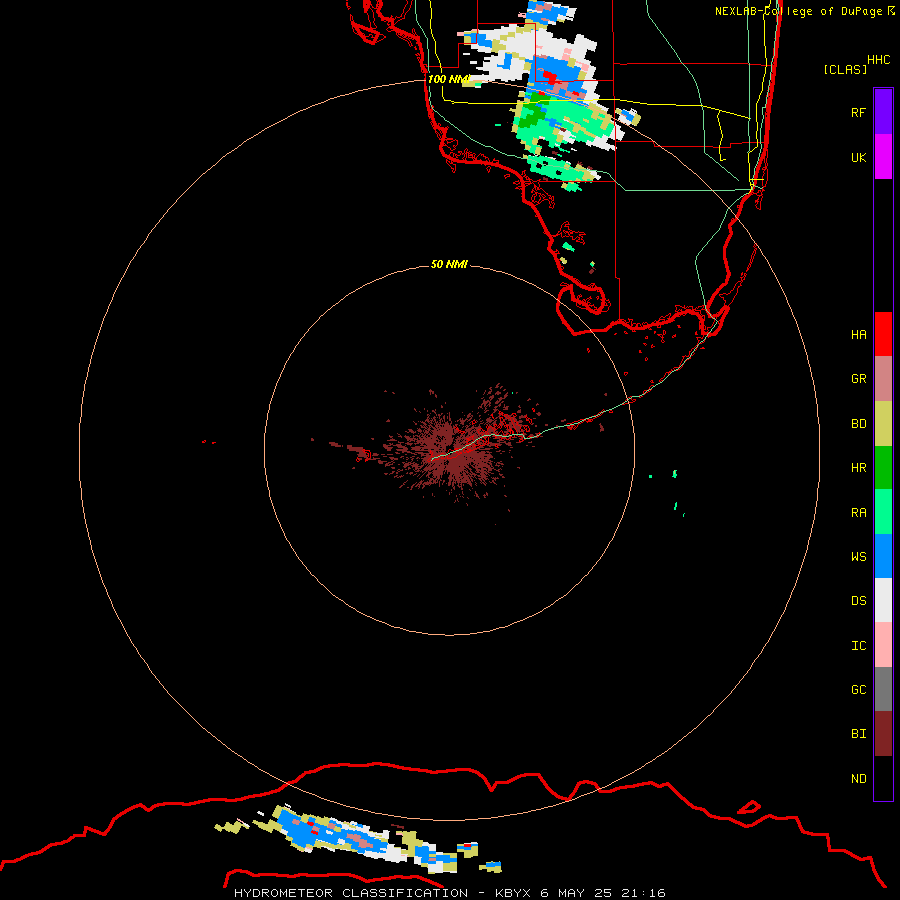This screenshot has width=900, height=900.
Task: Click the GR legend color swatch
Action: [x=883, y=379]
